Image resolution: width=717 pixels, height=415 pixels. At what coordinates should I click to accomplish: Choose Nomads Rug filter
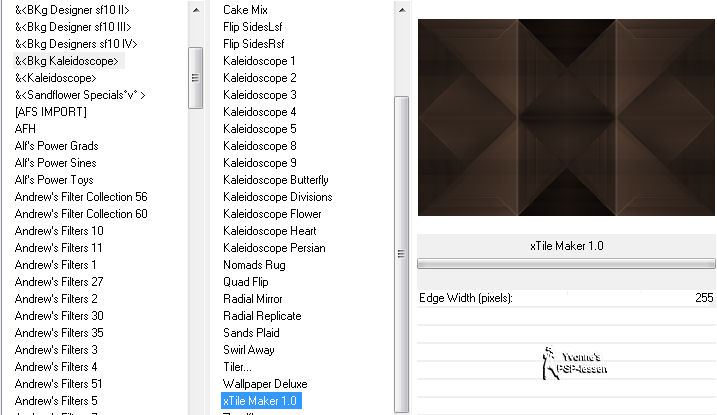254,265
